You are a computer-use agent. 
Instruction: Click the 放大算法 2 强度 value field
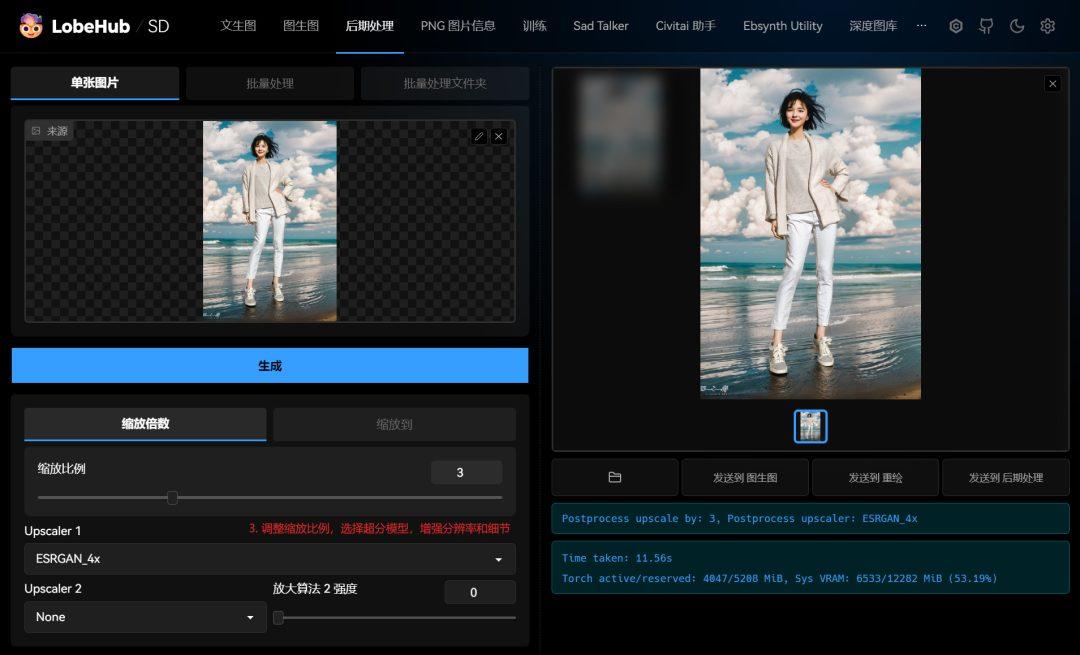(x=480, y=592)
